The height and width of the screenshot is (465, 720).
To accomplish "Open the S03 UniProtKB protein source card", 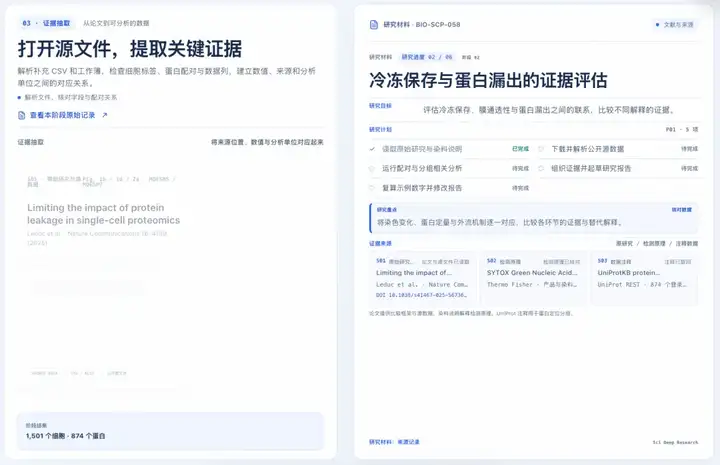I will click(x=644, y=278).
